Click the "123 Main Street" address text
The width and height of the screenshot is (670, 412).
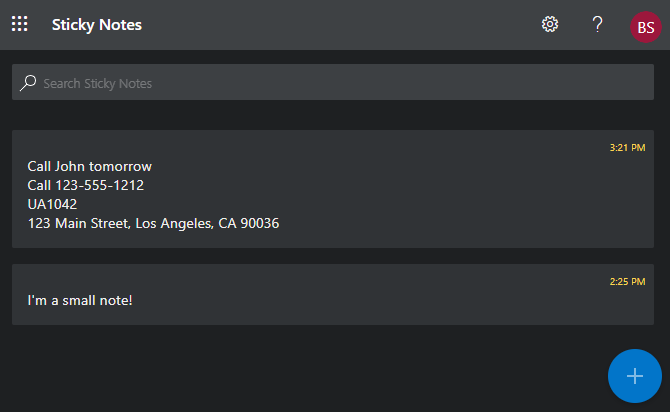click(x=78, y=223)
